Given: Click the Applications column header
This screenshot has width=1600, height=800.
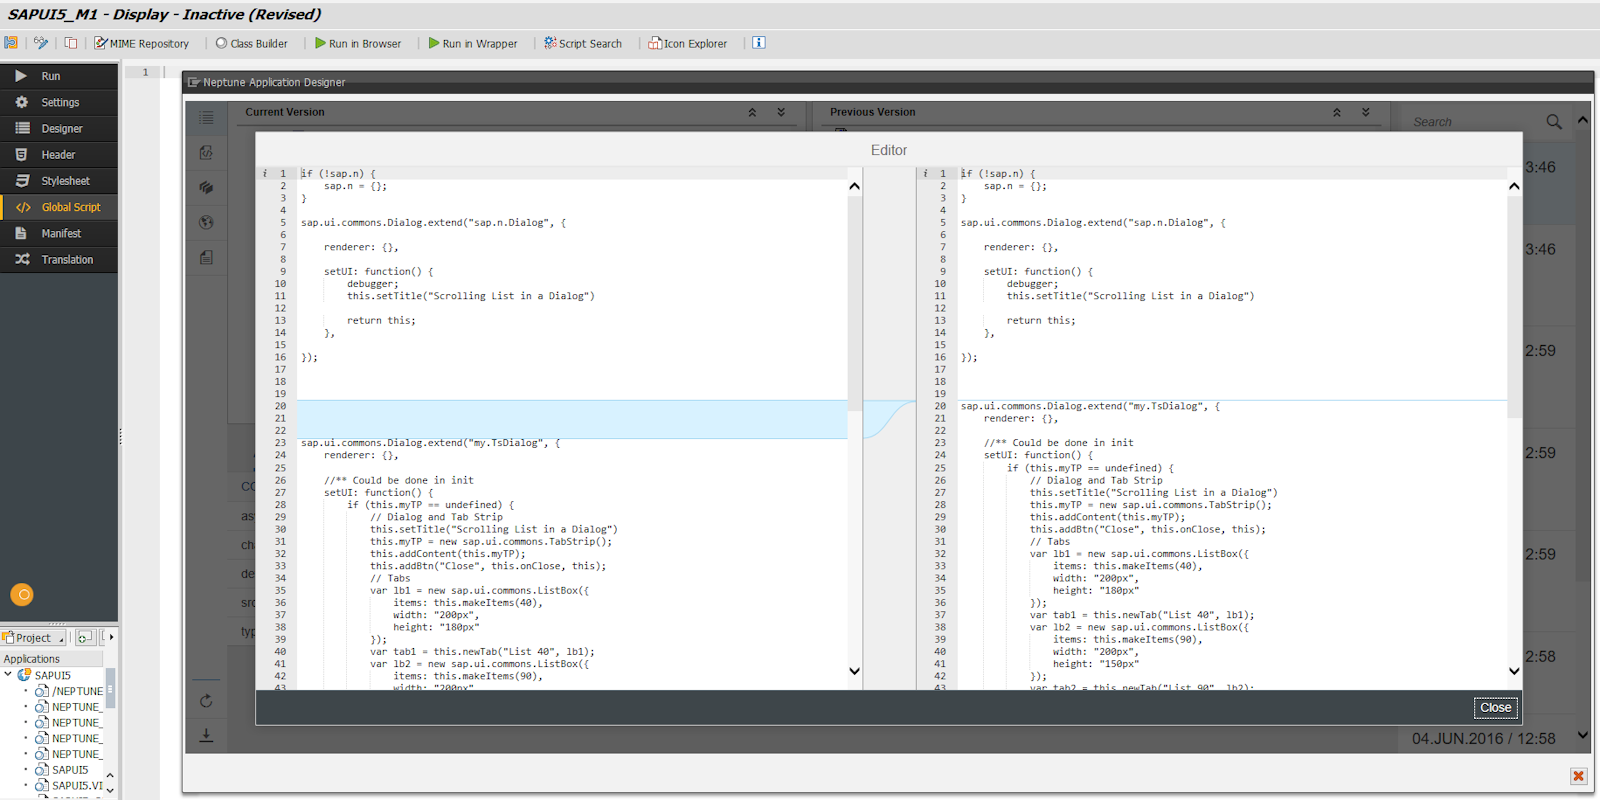Looking at the screenshot, I should (x=51, y=659).
